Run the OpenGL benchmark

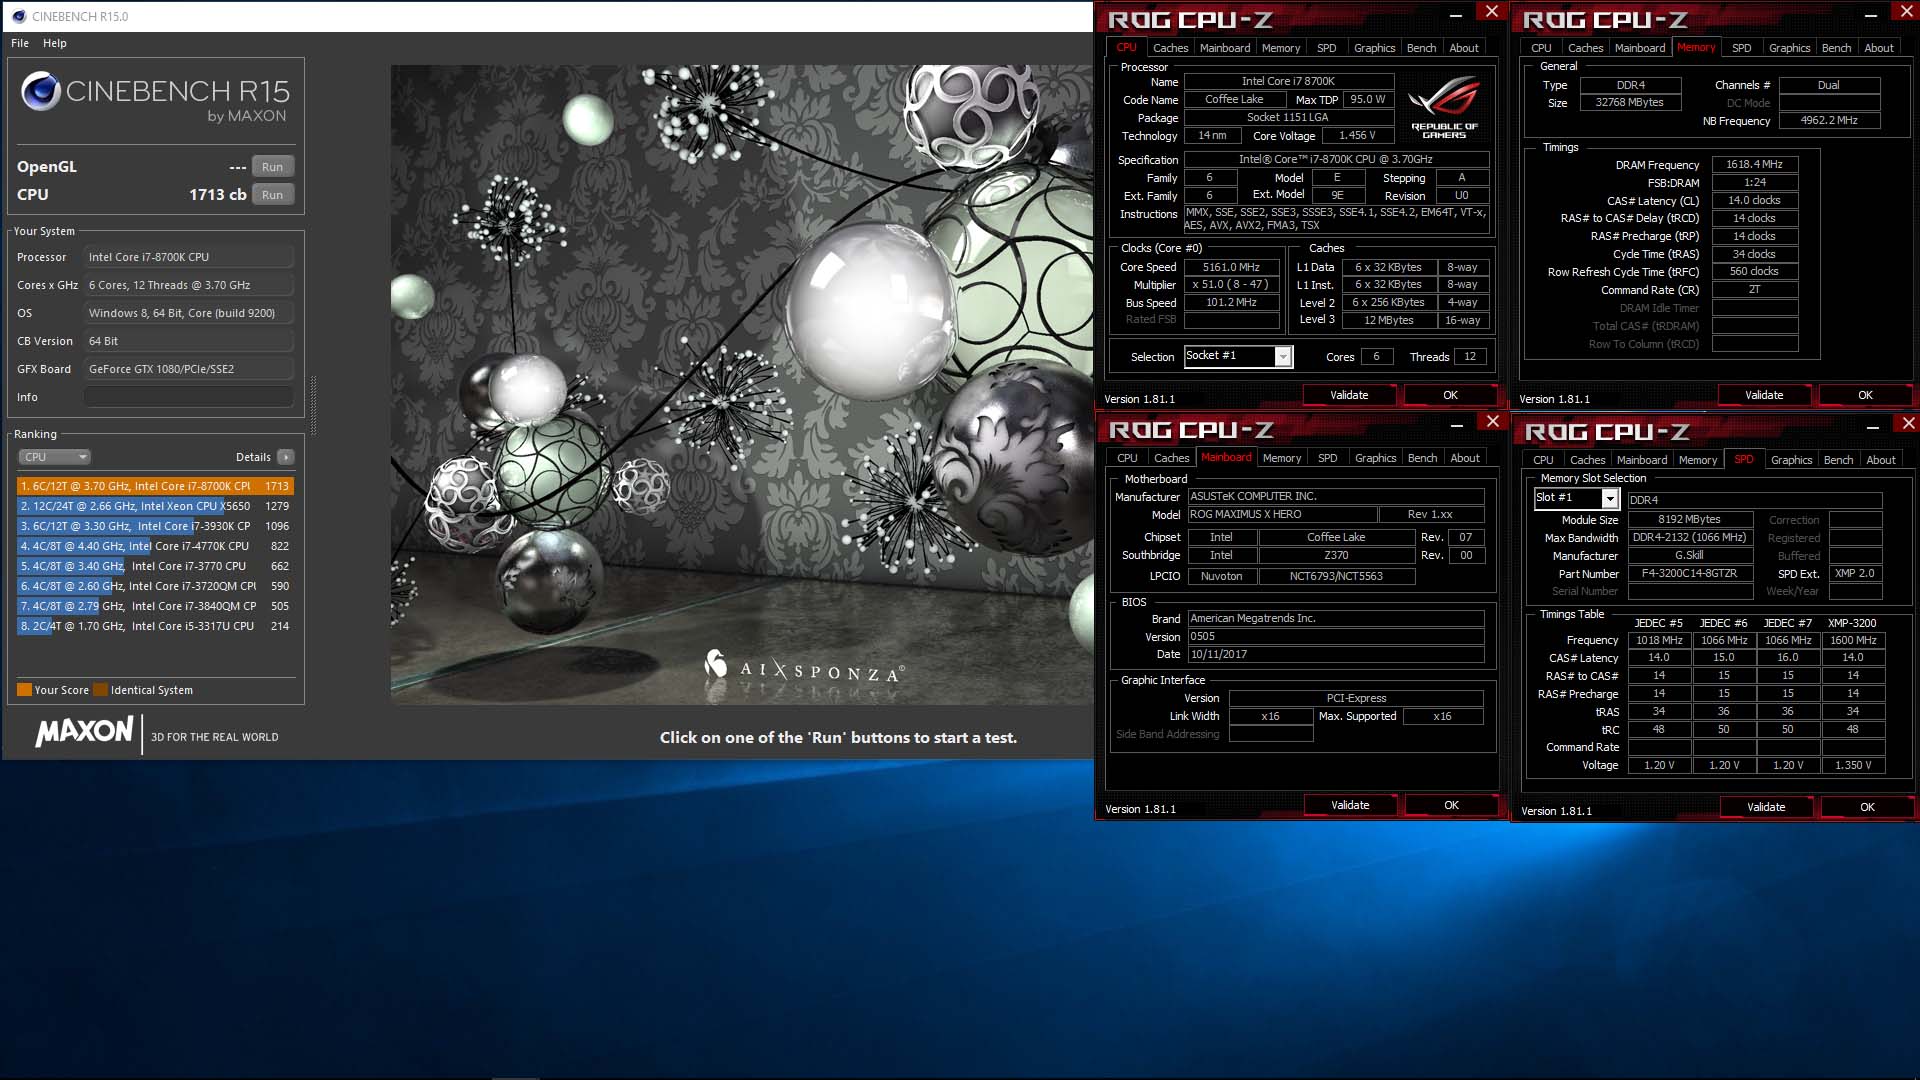(x=272, y=167)
